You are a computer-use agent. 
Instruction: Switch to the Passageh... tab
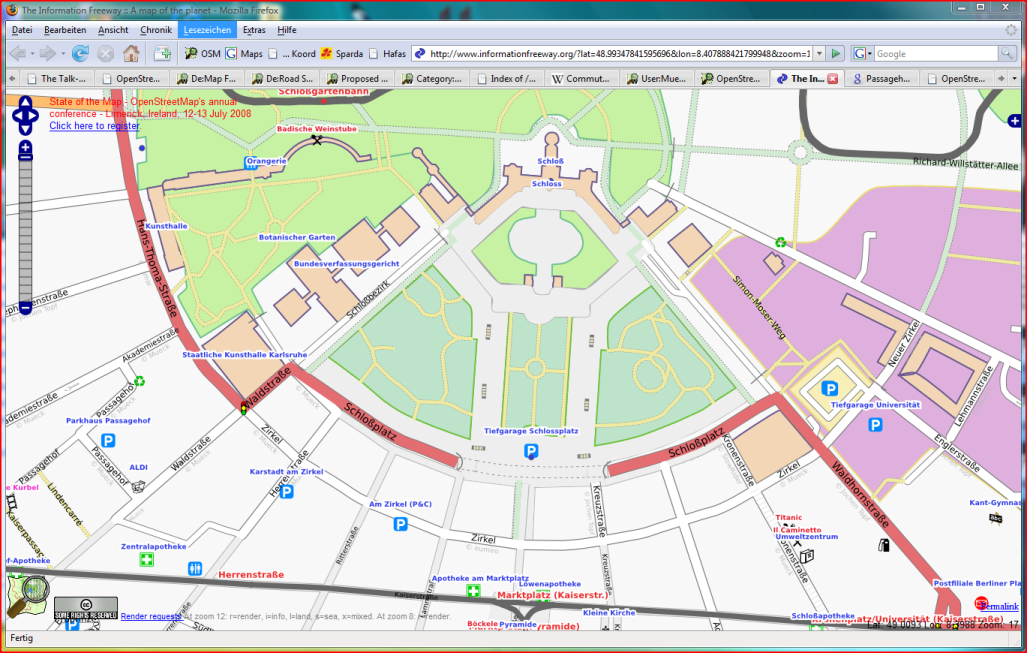click(881, 79)
